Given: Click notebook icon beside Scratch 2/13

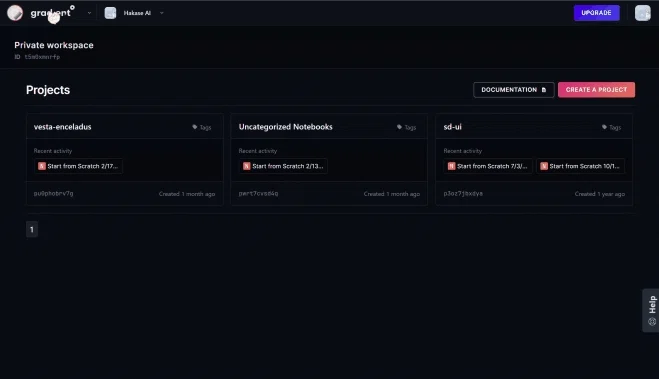Looking at the screenshot, I should (x=247, y=166).
